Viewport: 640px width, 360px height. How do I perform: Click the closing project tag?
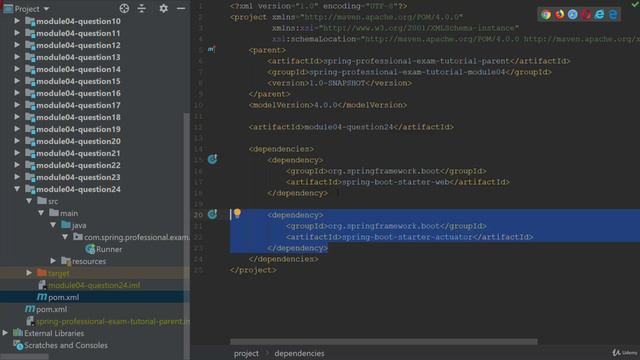(253, 270)
